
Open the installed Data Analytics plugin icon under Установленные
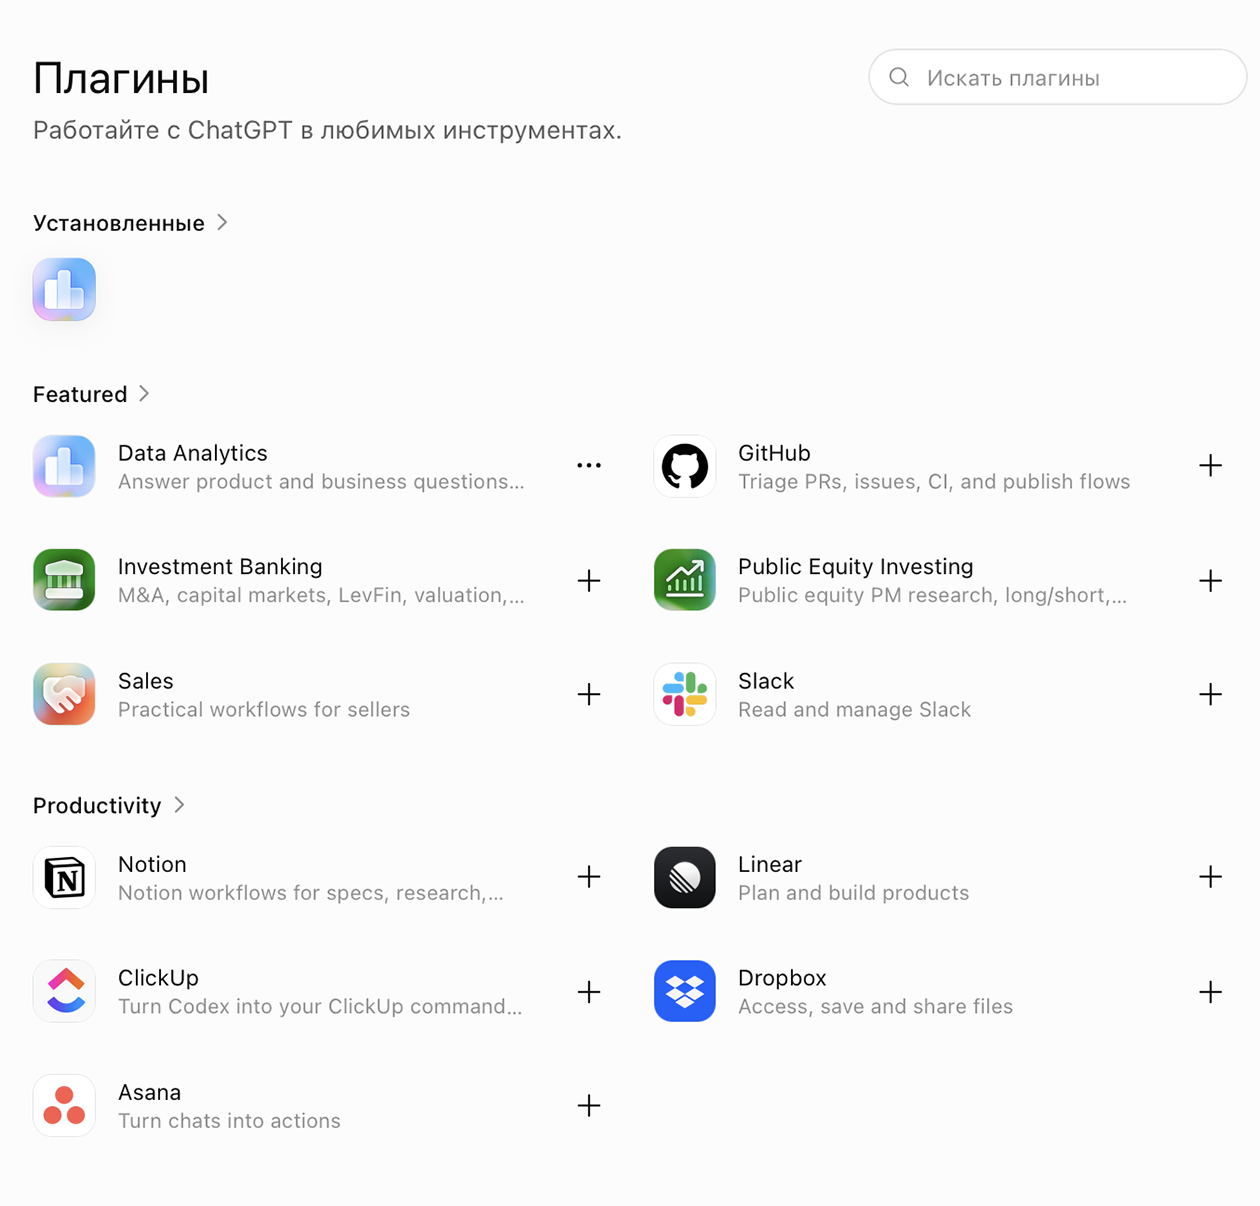click(x=64, y=289)
